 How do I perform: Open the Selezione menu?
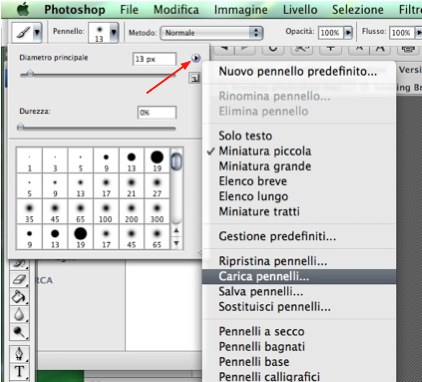[357, 9]
